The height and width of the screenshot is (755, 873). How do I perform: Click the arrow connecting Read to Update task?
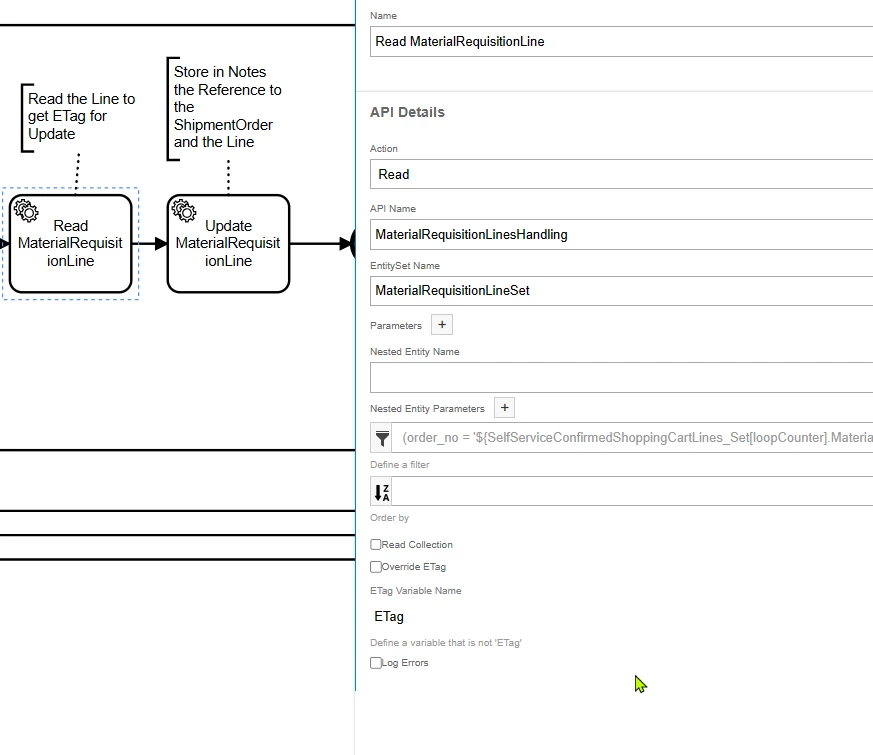[150, 243]
